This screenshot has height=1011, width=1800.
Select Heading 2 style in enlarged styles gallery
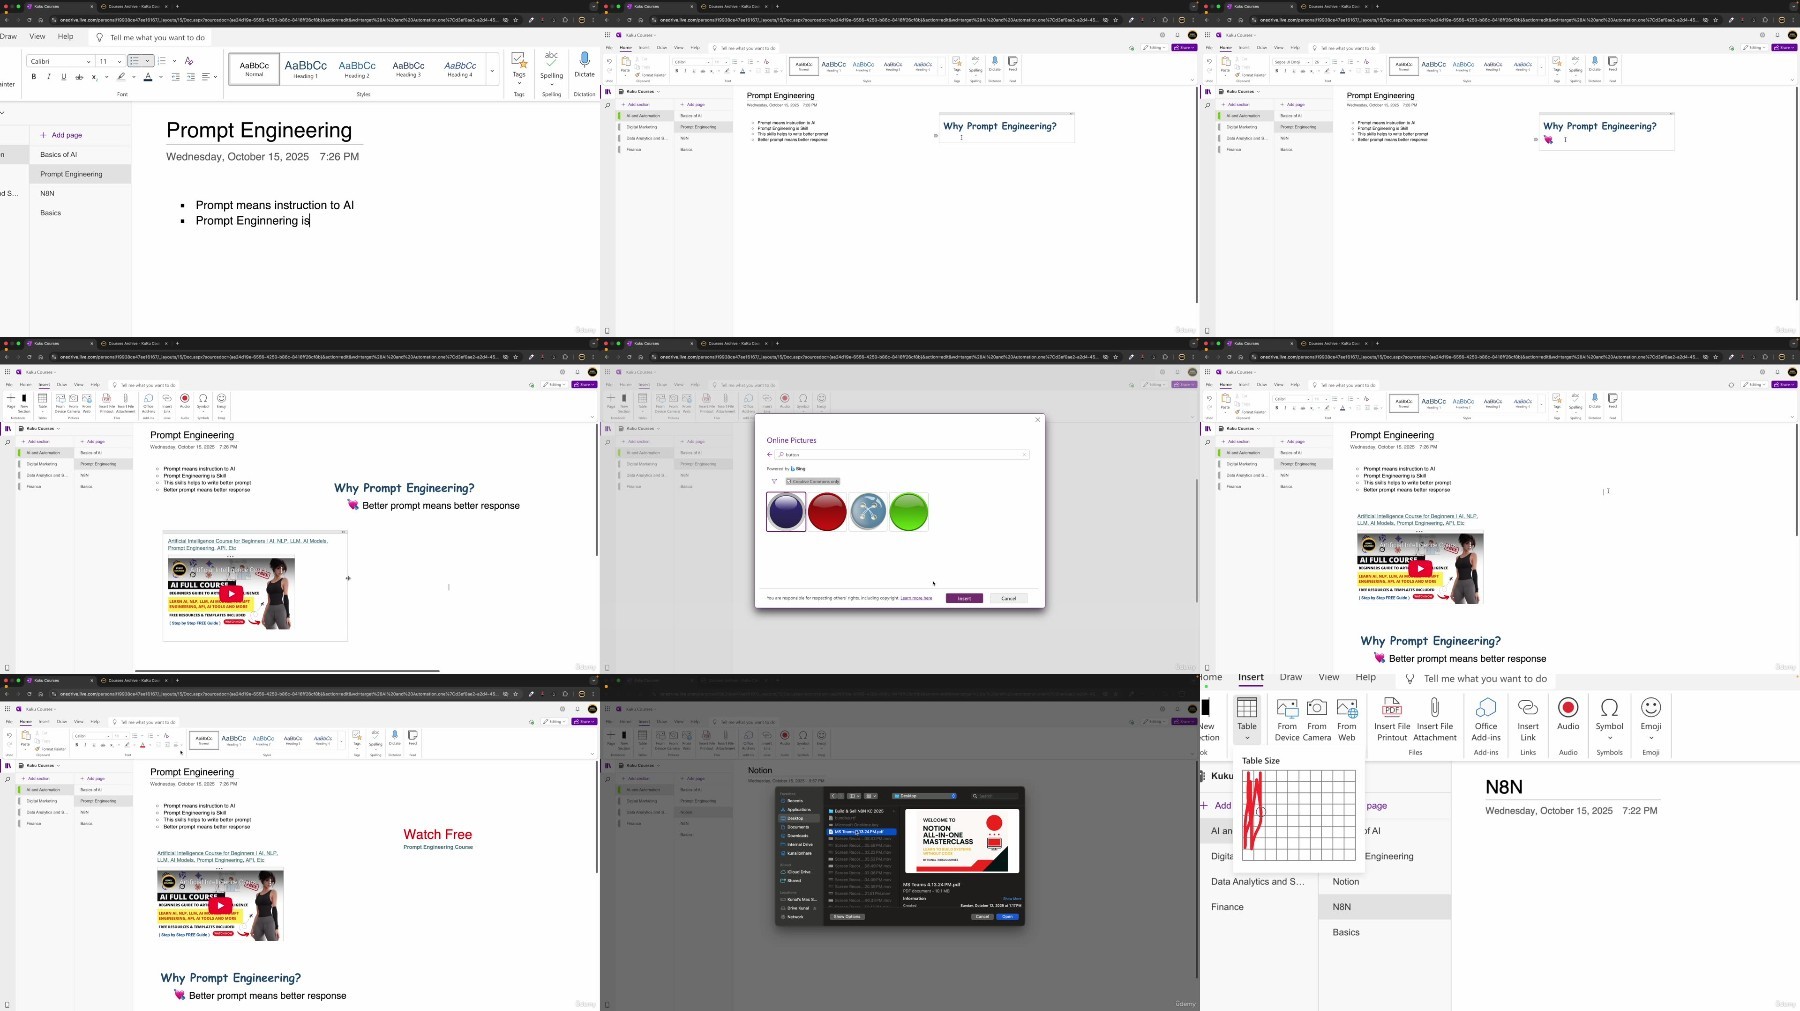click(x=357, y=69)
